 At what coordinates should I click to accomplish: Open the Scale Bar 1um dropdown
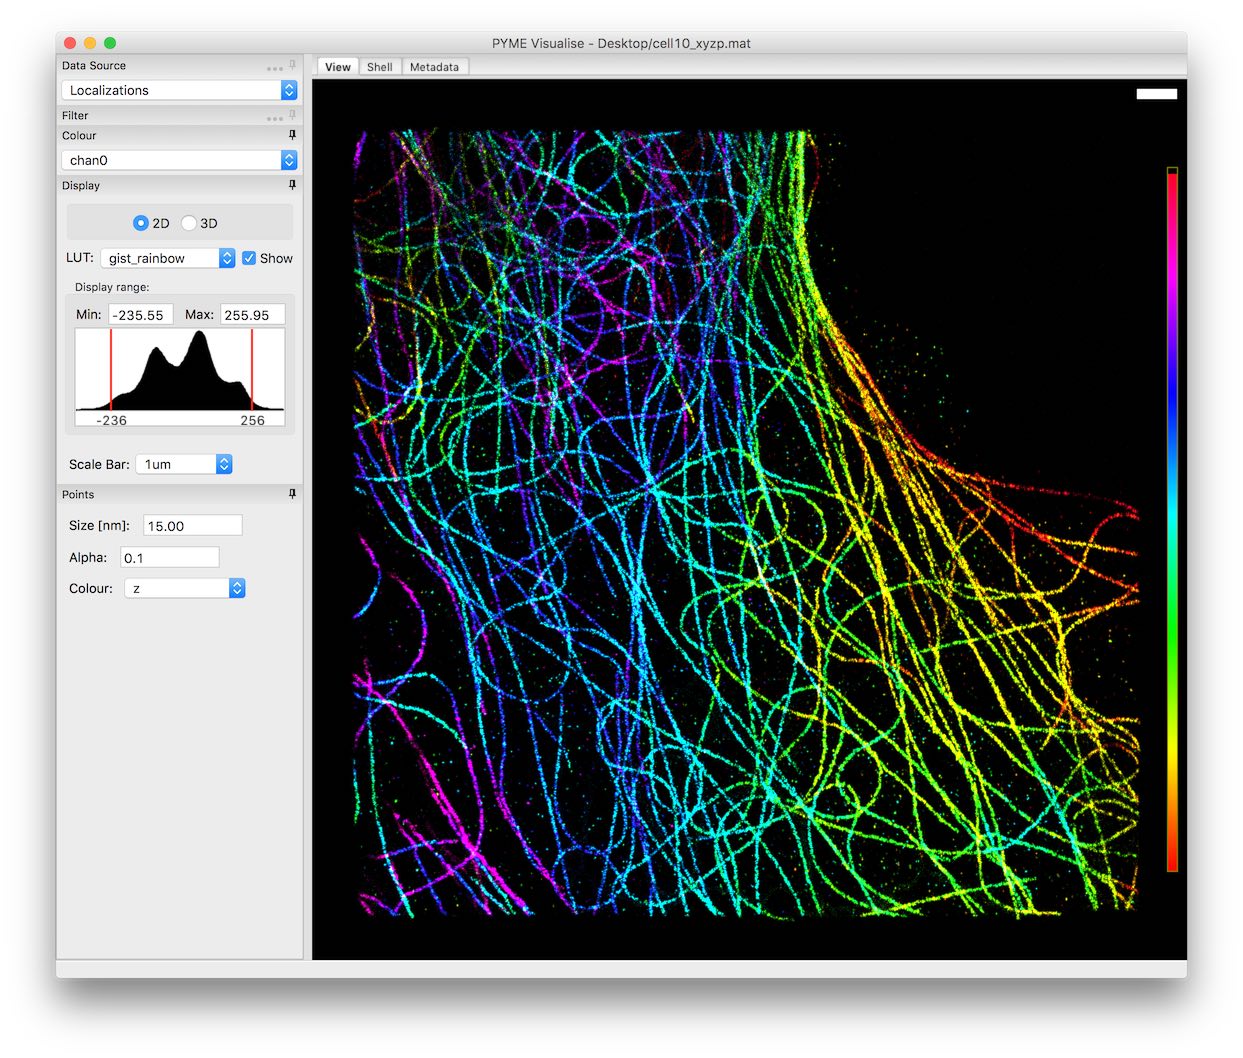click(183, 464)
